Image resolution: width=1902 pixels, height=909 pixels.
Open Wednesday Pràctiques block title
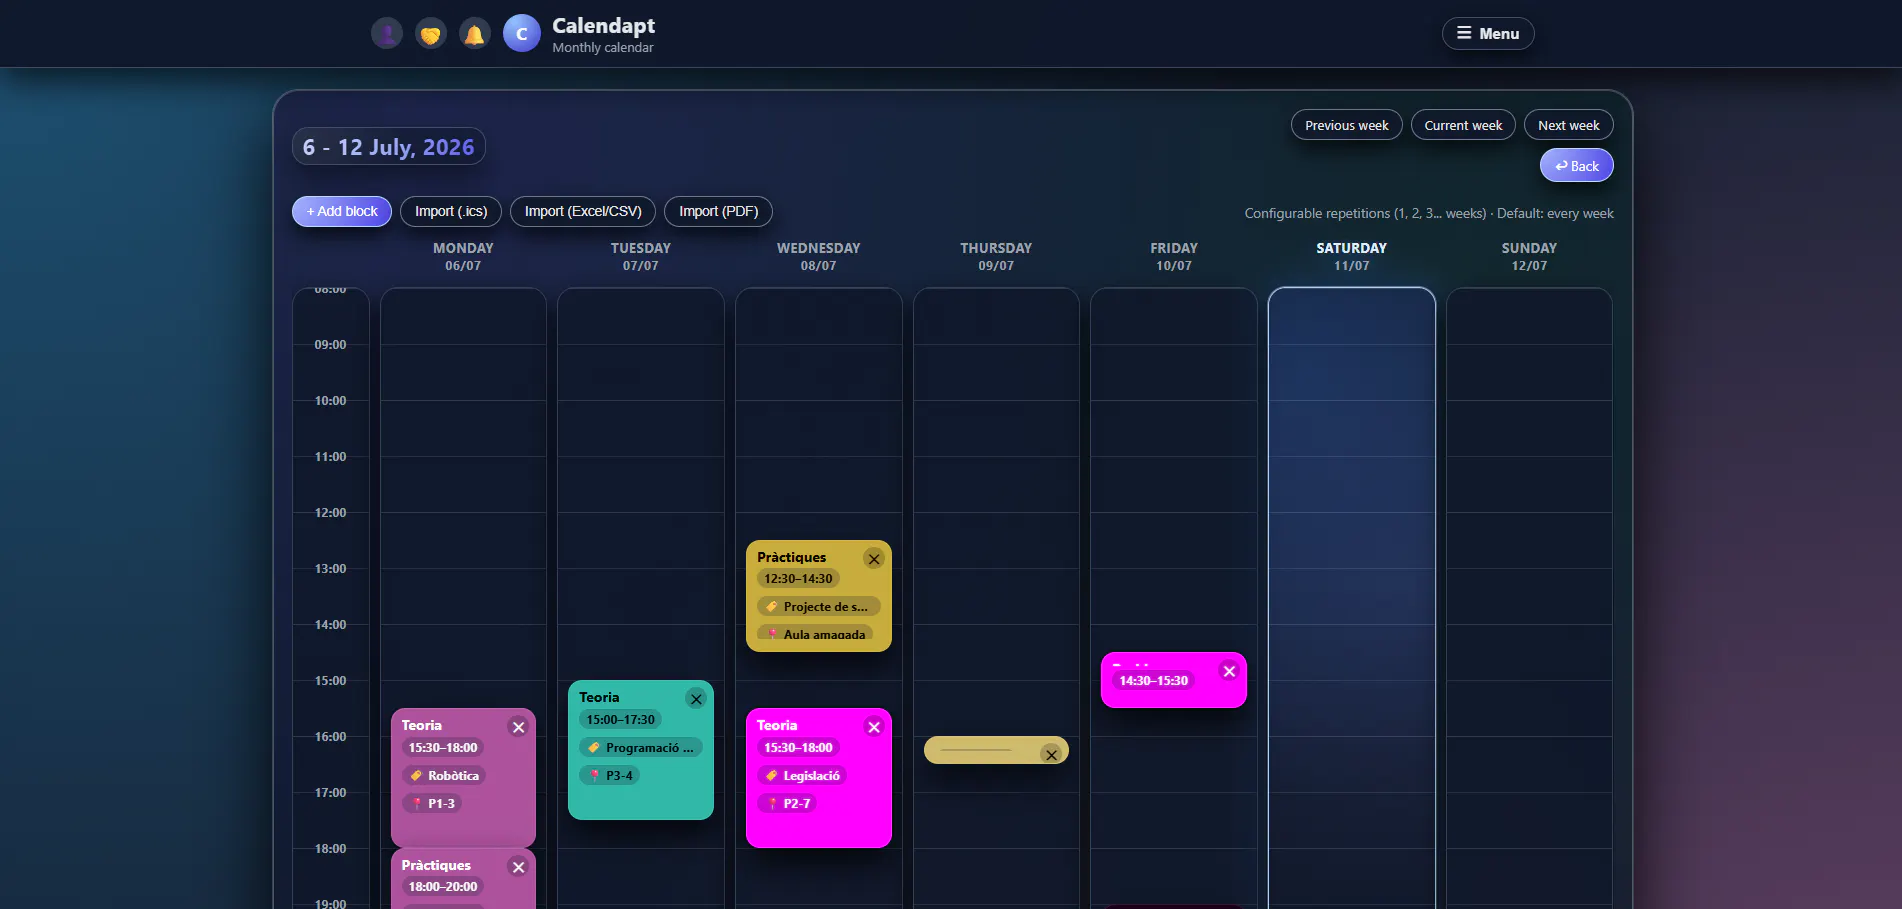tap(792, 557)
